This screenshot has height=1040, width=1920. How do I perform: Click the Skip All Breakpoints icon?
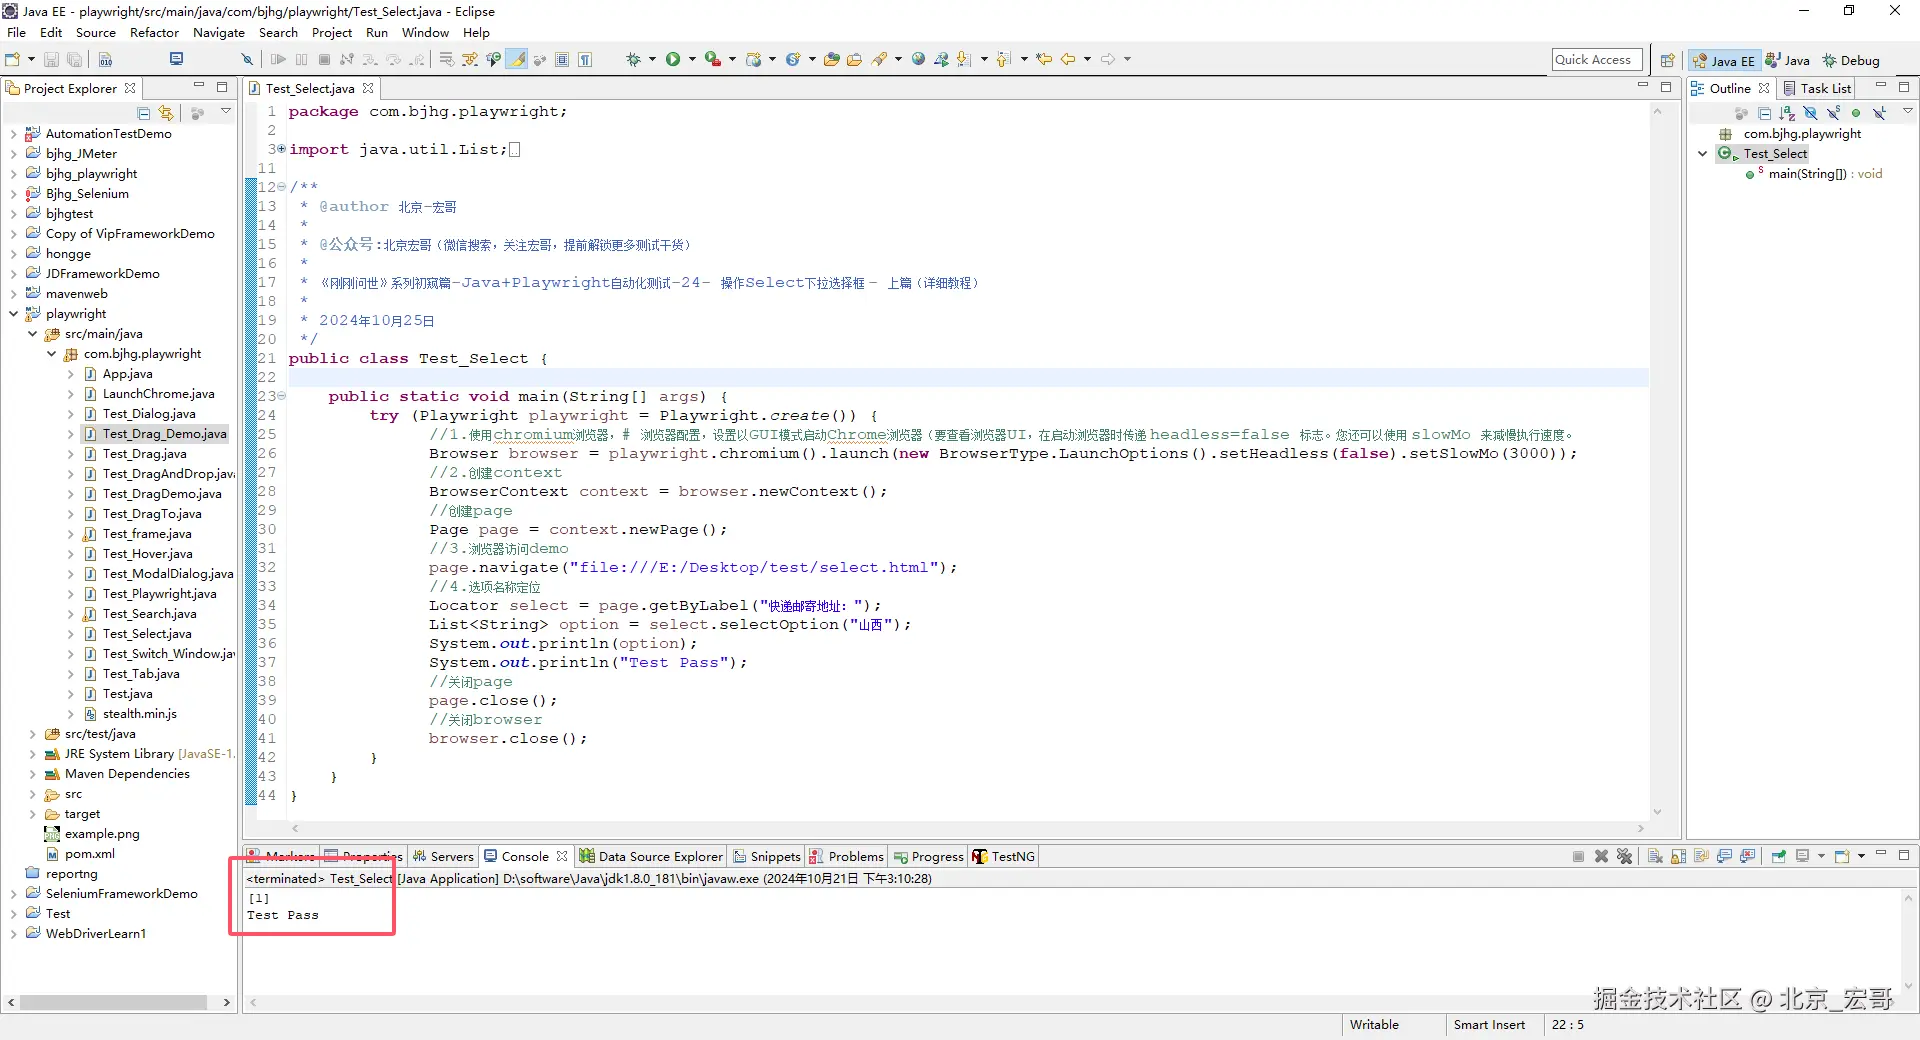click(x=246, y=59)
